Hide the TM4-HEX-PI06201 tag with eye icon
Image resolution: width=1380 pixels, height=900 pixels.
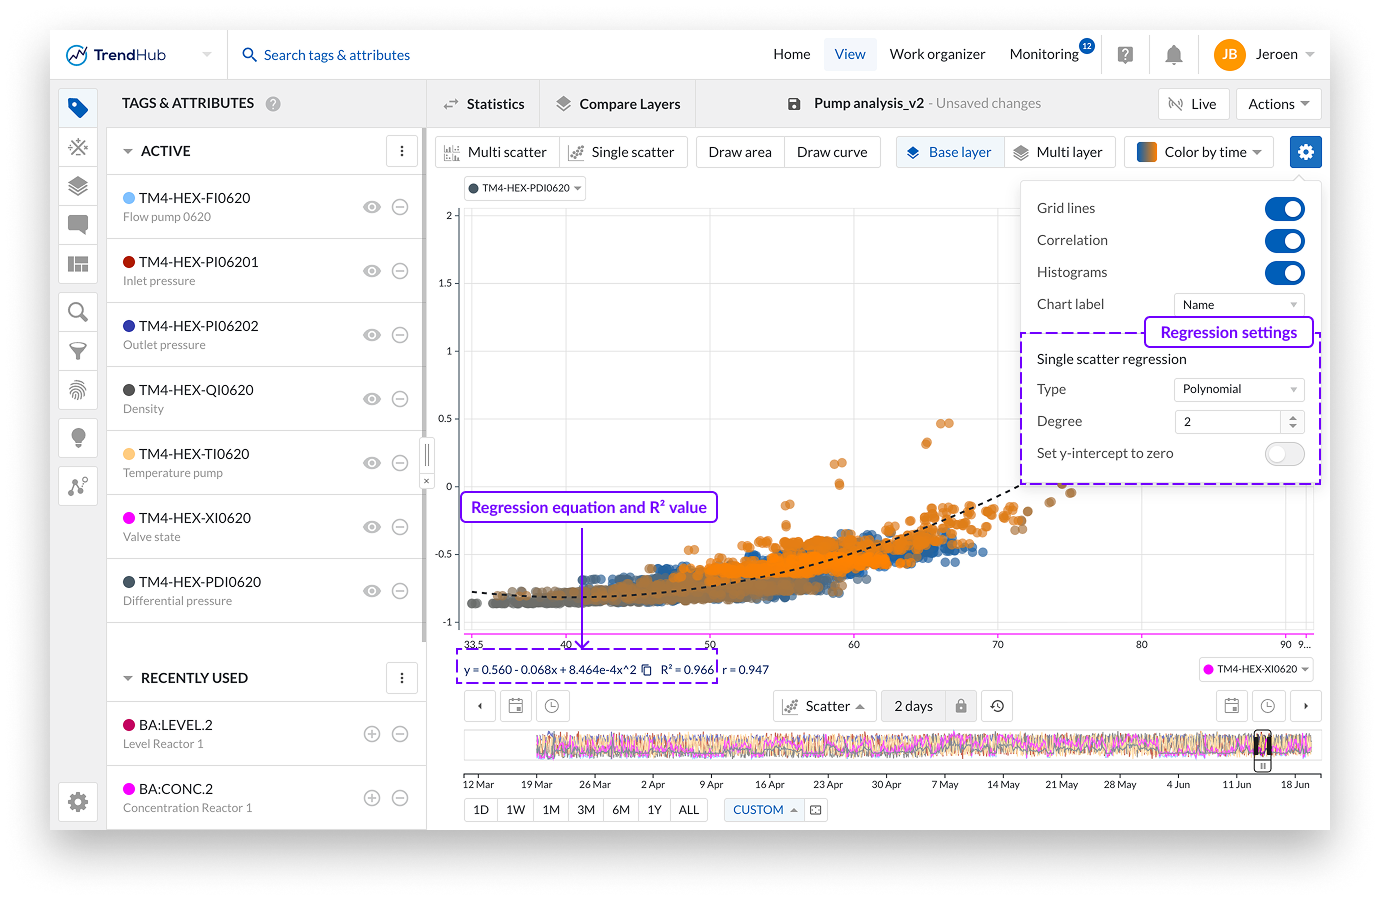[x=372, y=271]
